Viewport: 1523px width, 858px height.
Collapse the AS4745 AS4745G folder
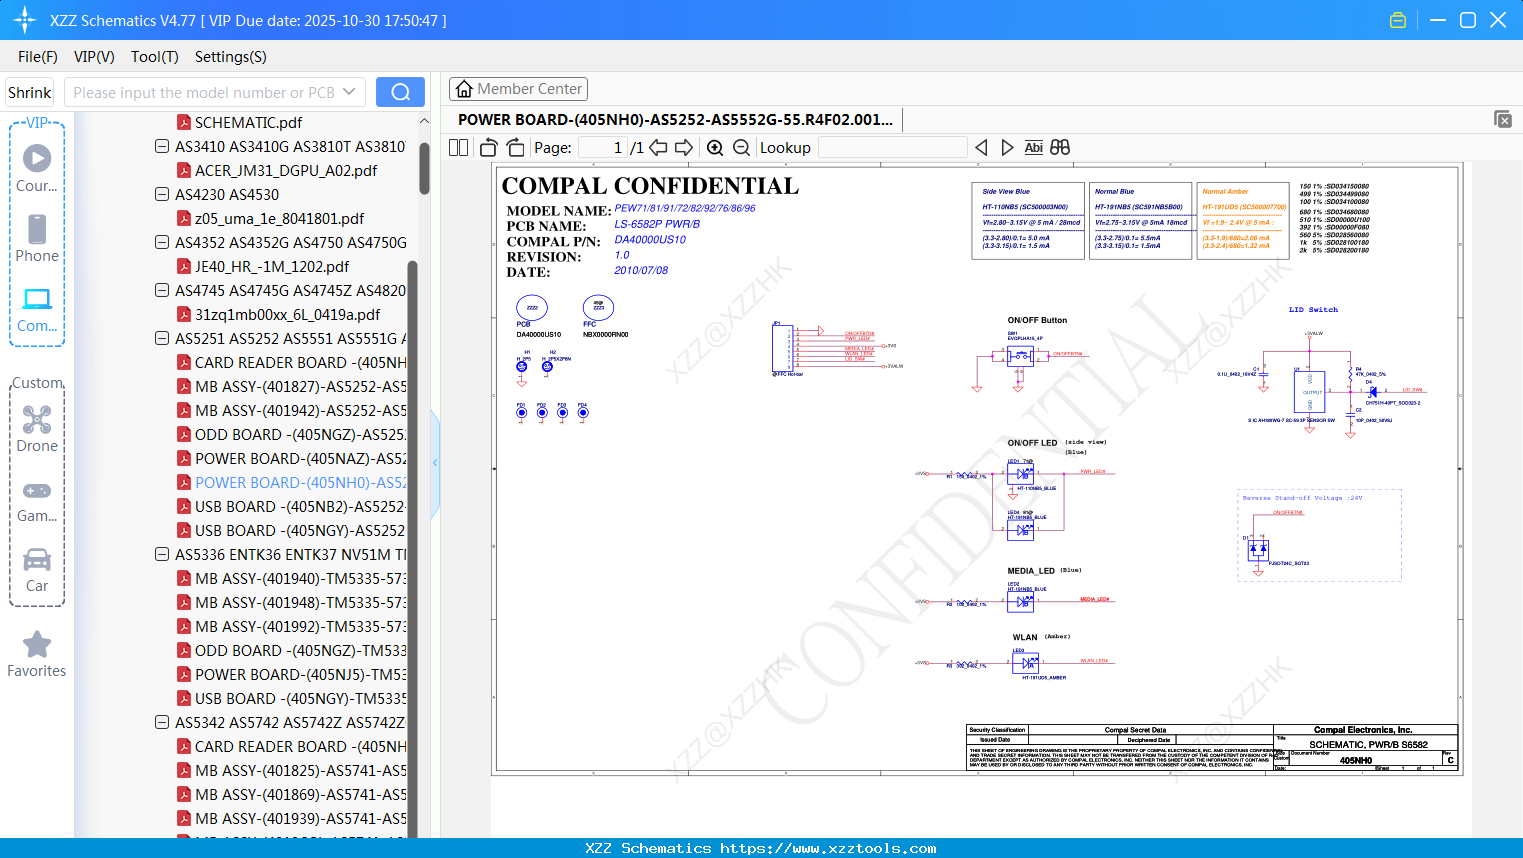click(162, 290)
